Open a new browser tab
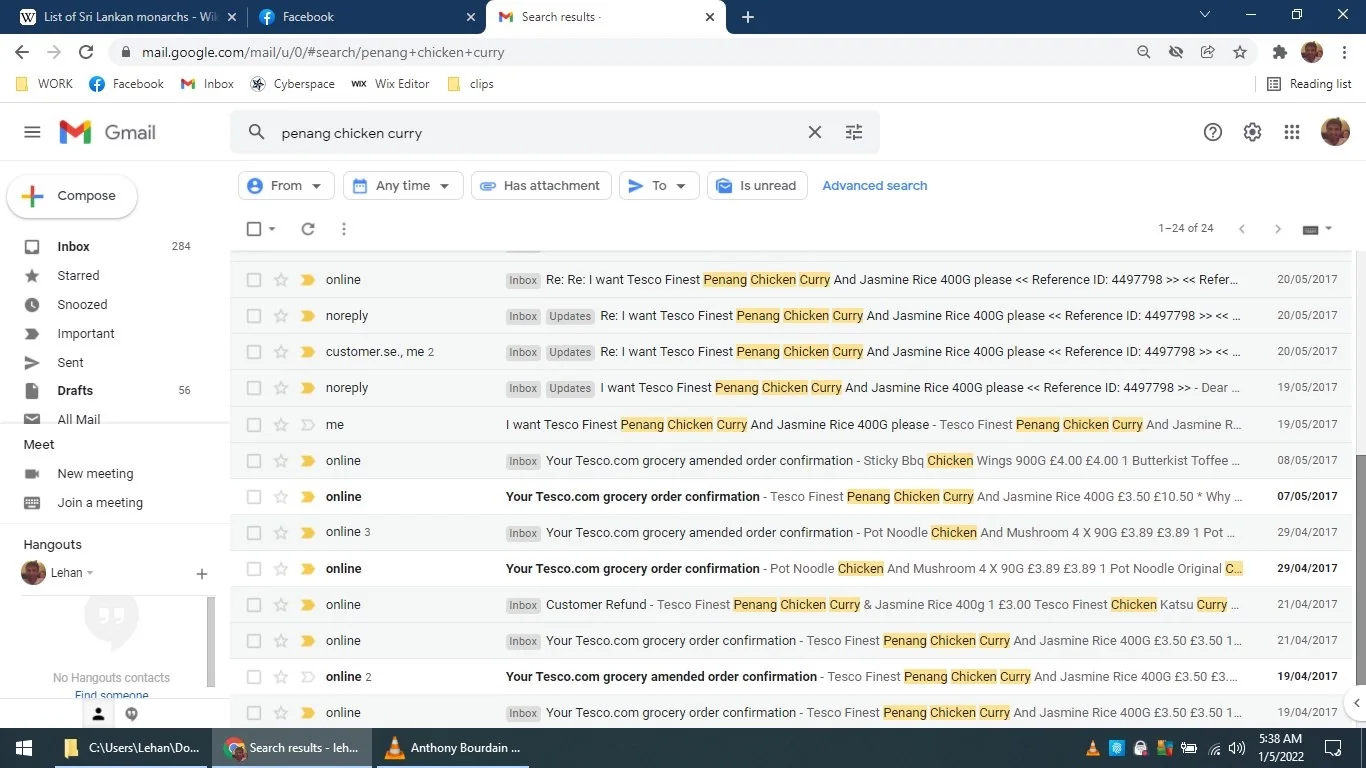This screenshot has height=768, width=1366. (748, 17)
